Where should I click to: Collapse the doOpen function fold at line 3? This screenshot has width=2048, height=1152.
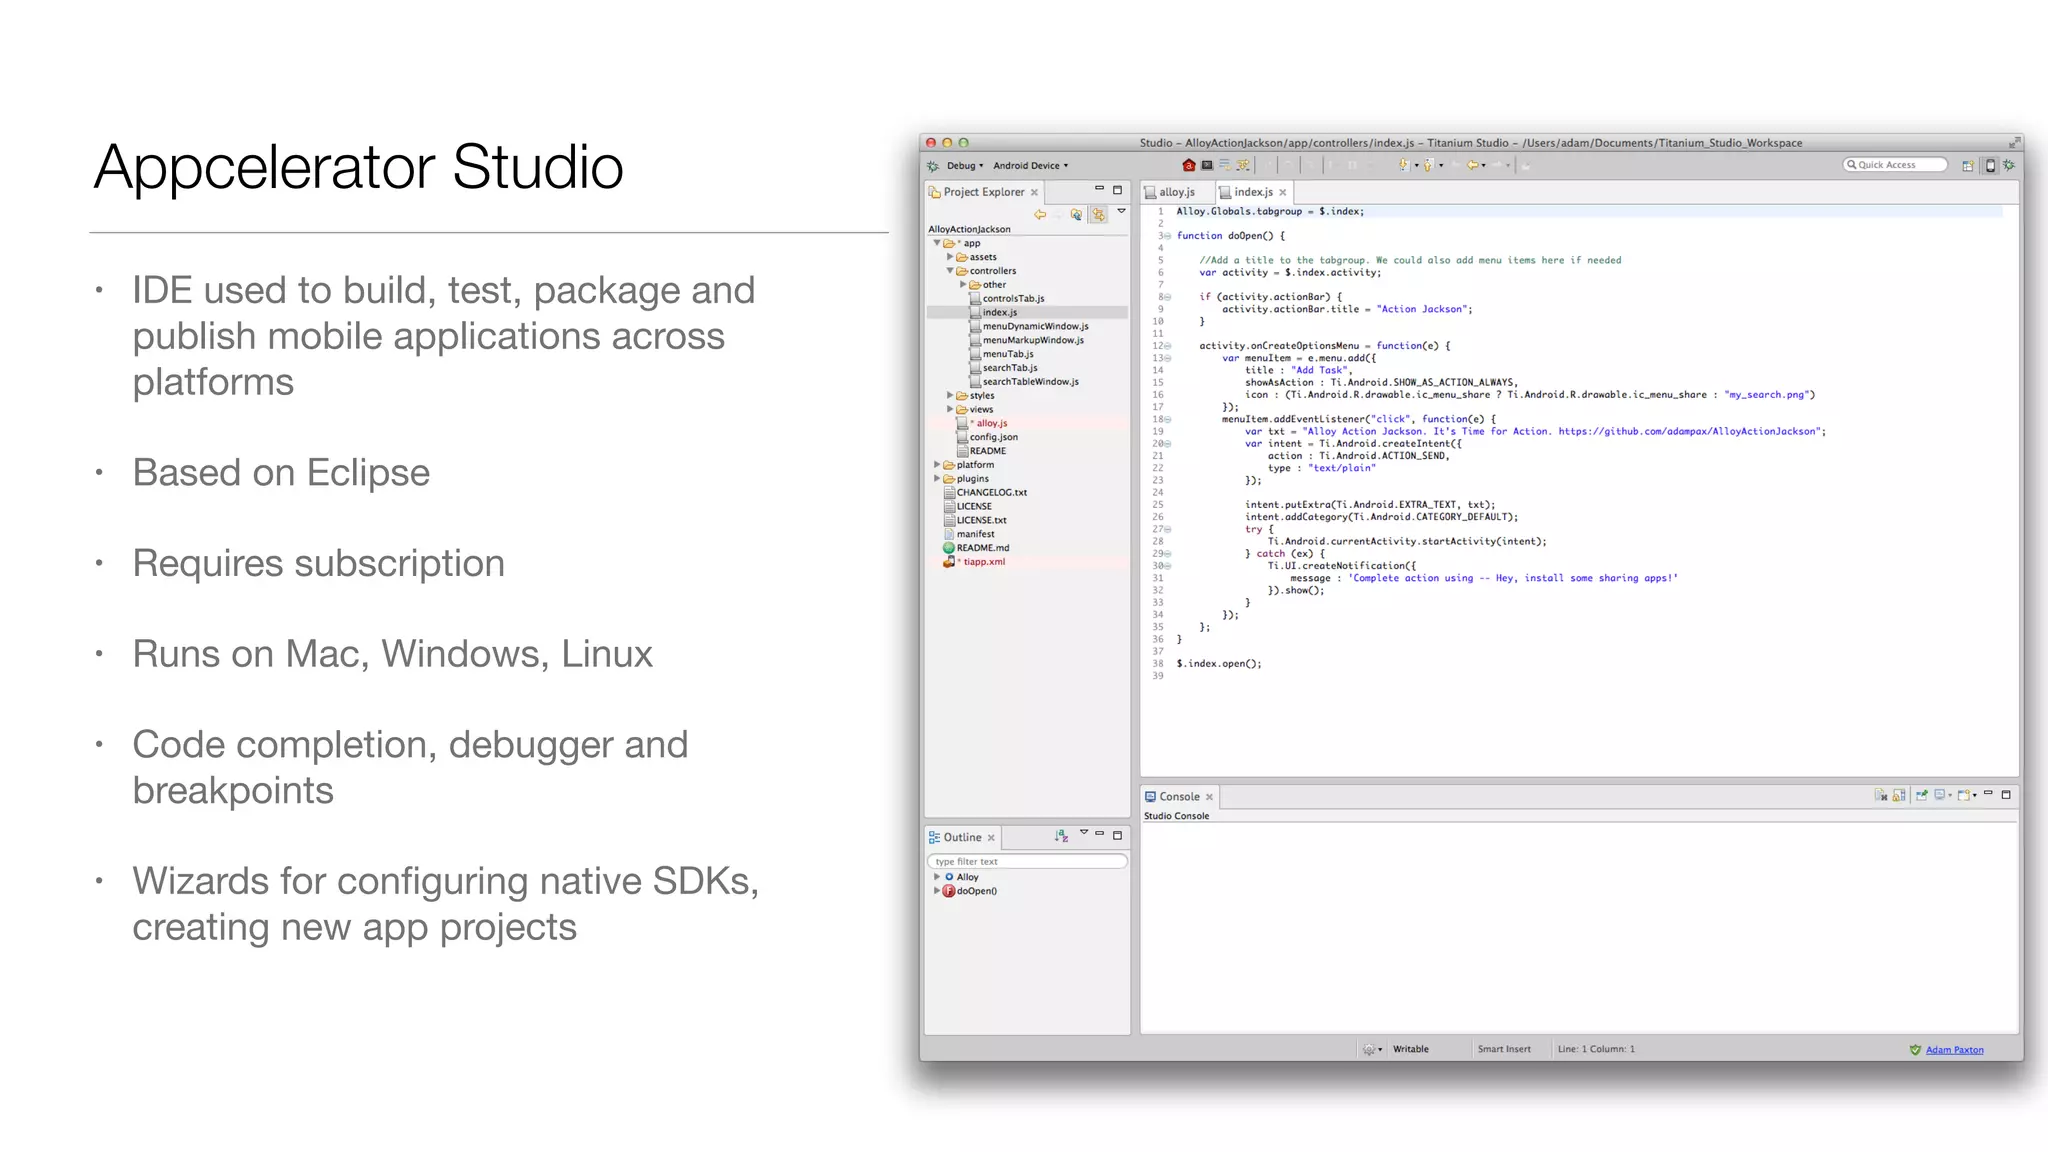click(x=1167, y=236)
